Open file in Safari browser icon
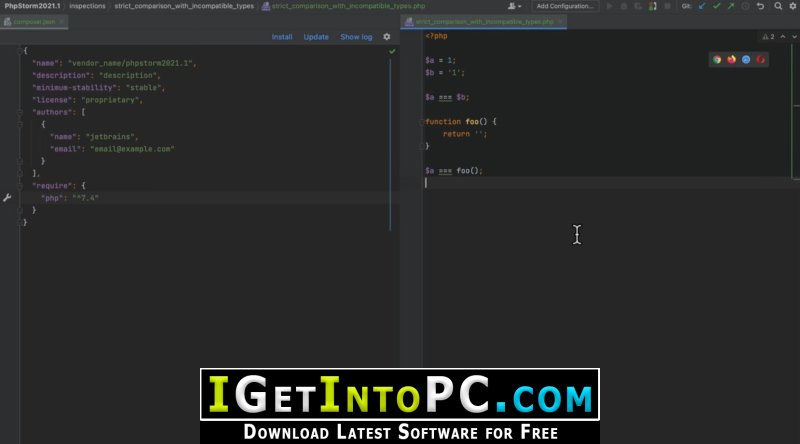Viewport: 800px width, 444px height. (746, 60)
